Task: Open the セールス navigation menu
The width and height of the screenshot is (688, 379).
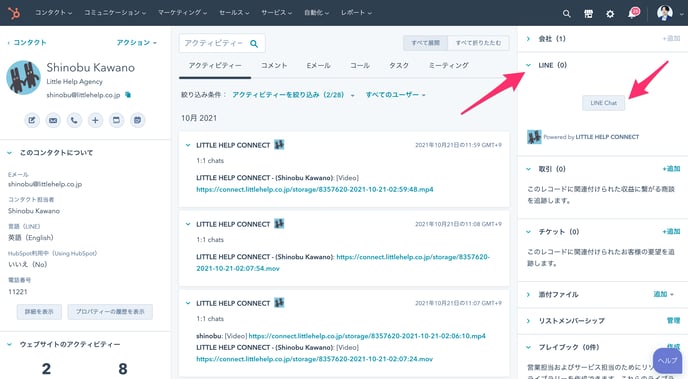Action: (x=234, y=13)
